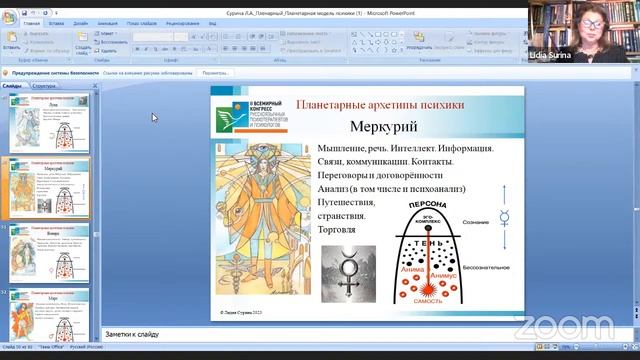Click the Increase font size icon
This screenshot has width=640, height=360.
click(x=194, y=37)
